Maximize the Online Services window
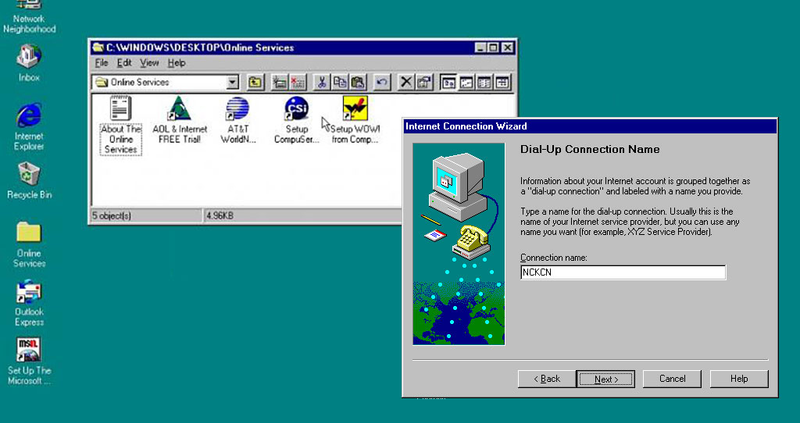The width and height of the screenshot is (800, 423). coord(493,48)
